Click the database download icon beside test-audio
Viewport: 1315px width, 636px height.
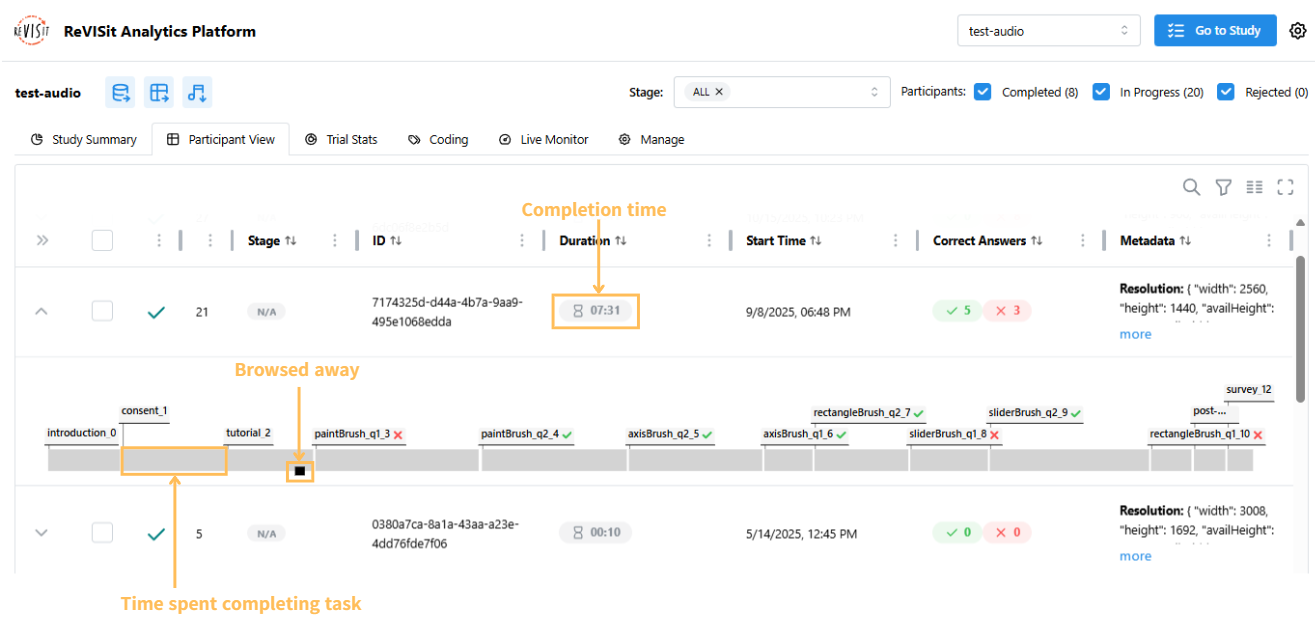click(121, 93)
